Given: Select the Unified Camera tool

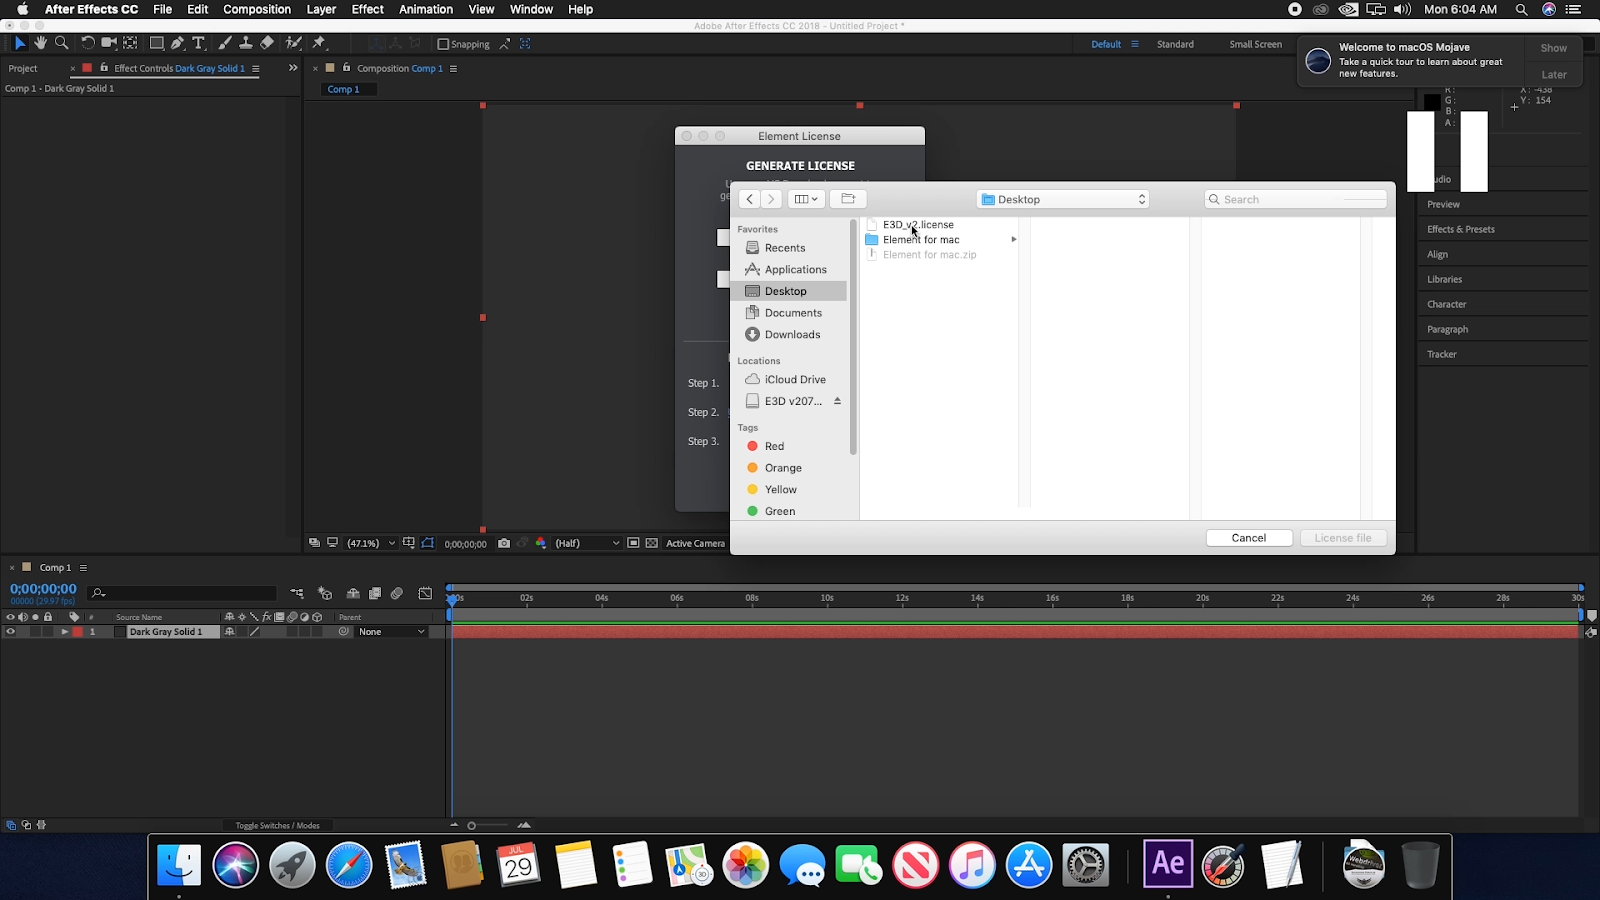Looking at the screenshot, I should click(109, 43).
